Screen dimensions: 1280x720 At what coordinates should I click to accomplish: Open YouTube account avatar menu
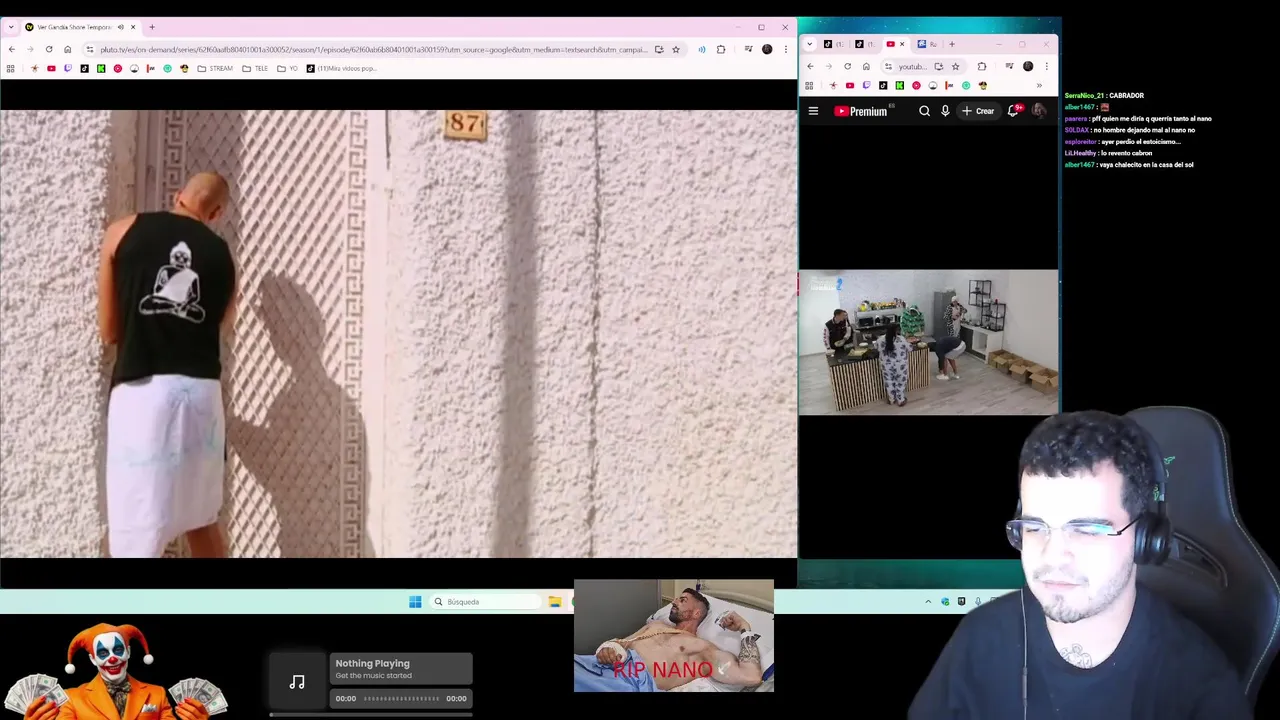[1039, 111]
